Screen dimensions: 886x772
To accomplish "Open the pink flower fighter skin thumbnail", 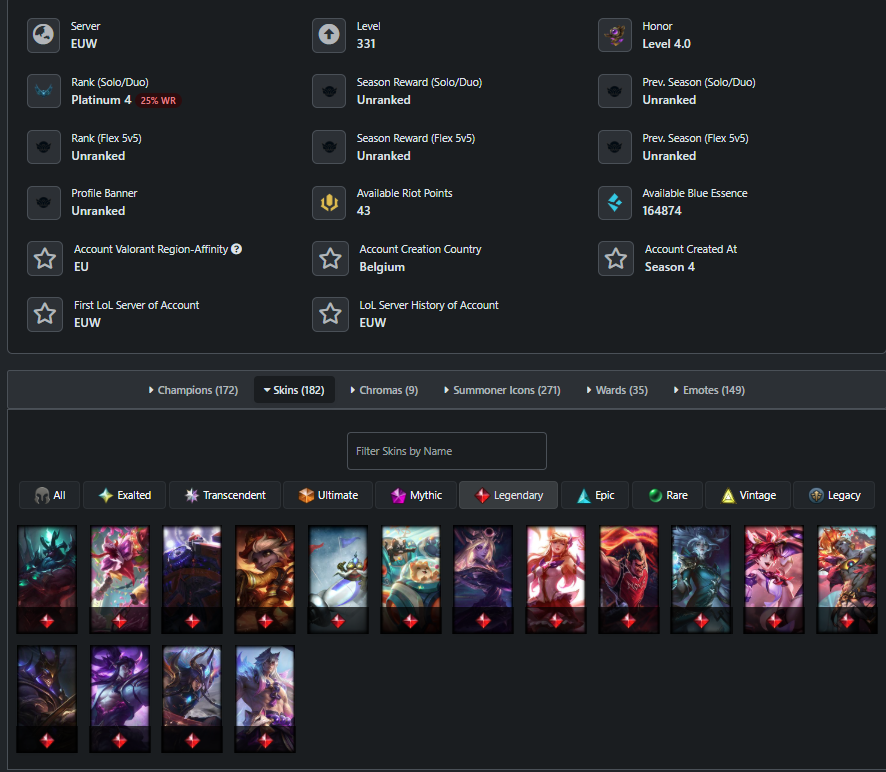I will 120,579.
